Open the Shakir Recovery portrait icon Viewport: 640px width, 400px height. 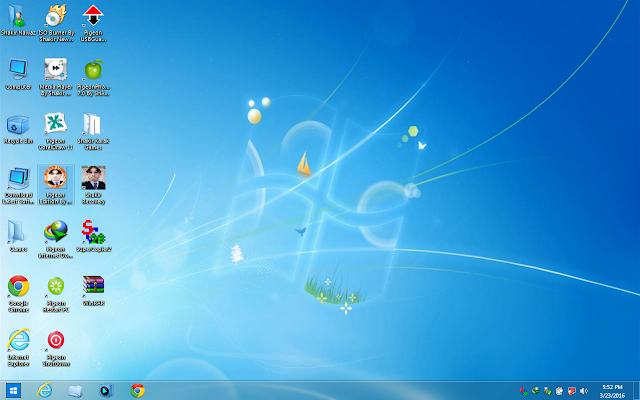(x=93, y=185)
